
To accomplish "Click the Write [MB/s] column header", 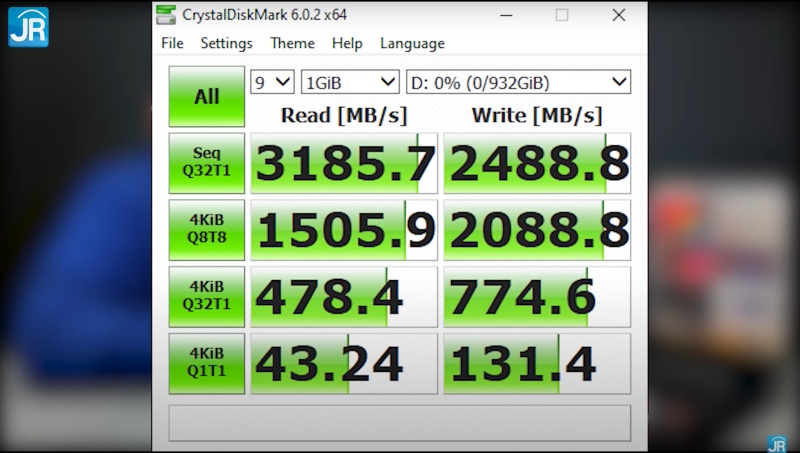I will 537,116.
